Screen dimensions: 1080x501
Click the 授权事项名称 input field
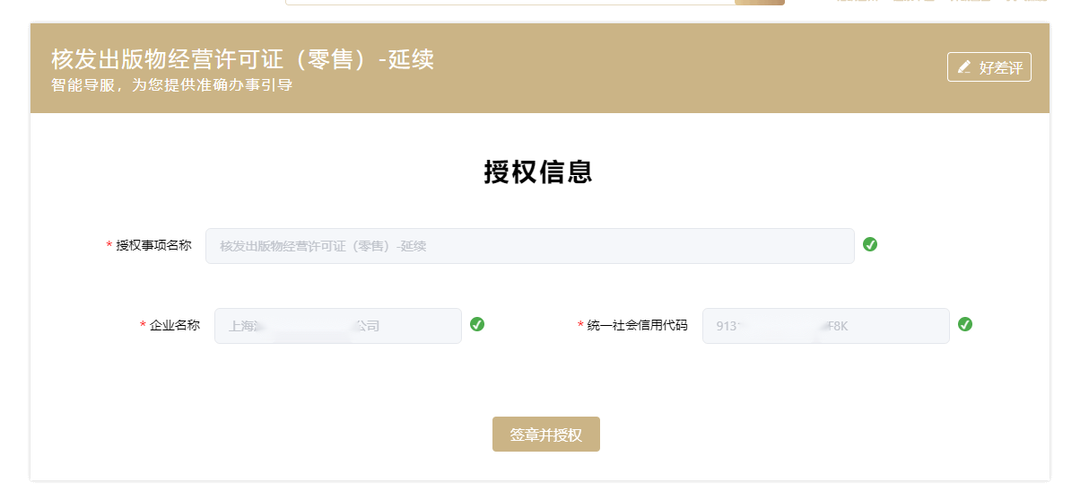[x=530, y=246]
